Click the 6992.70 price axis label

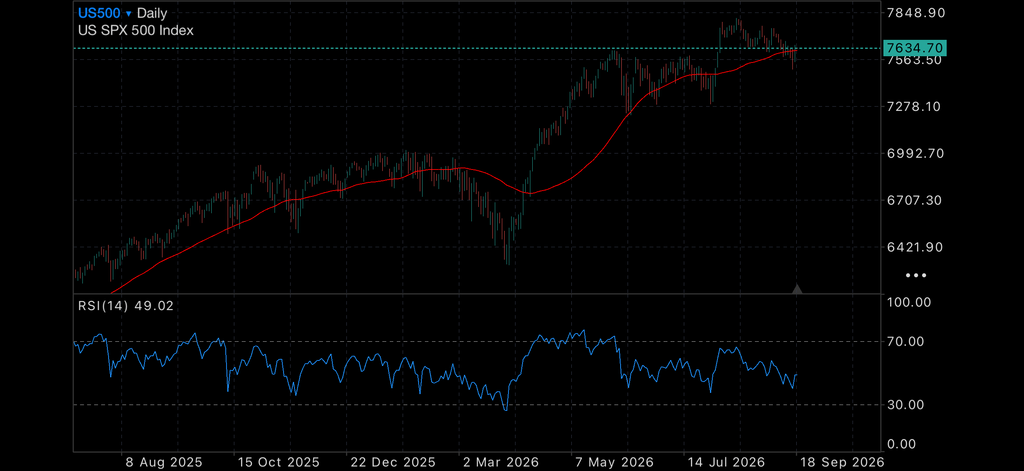tap(916, 154)
